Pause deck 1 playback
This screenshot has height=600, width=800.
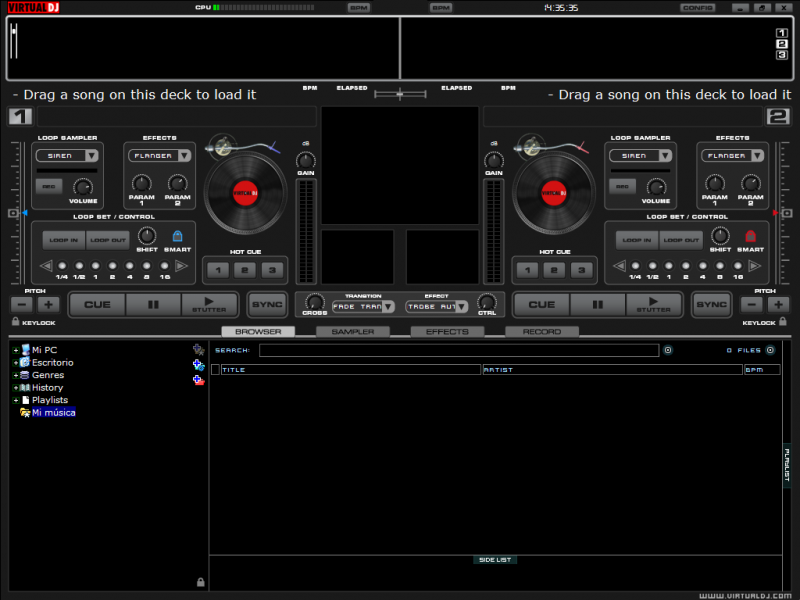153,305
